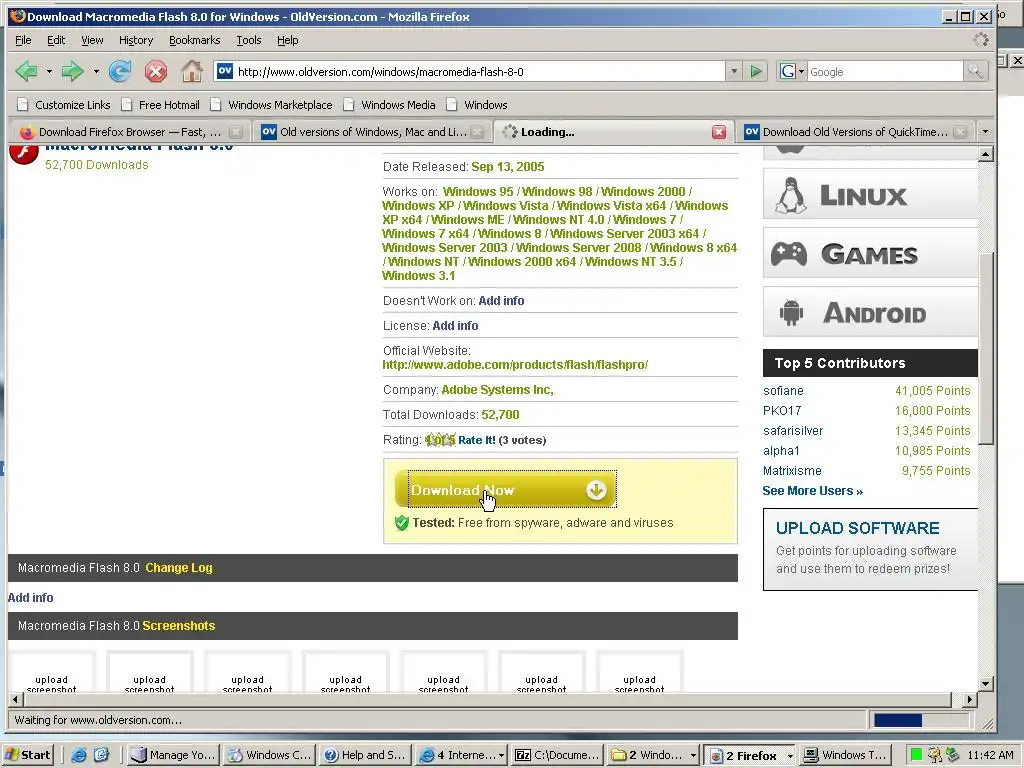This screenshot has width=1024, height=768.
Task: Open the list all tabs dropdown
Action: pos(985,132)
